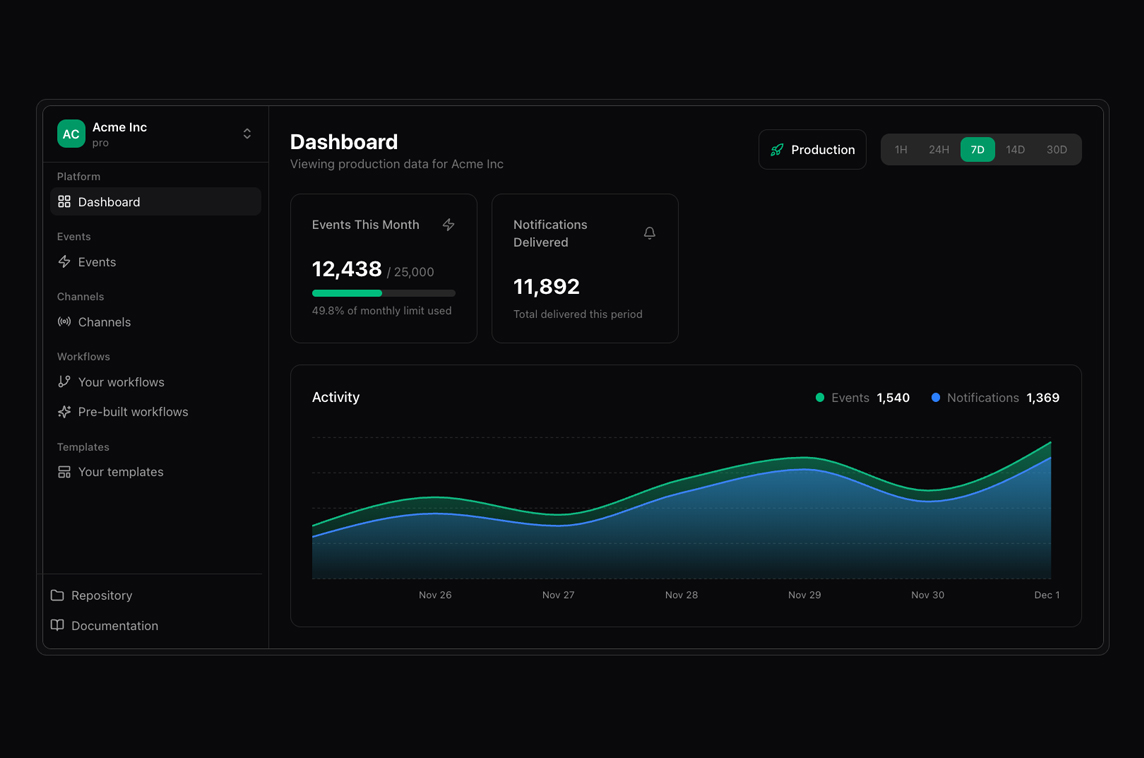Image resolution: width=1144 pixels, height=758 pixels.
Task: Click the Documentation book icon
Action: 58,625
